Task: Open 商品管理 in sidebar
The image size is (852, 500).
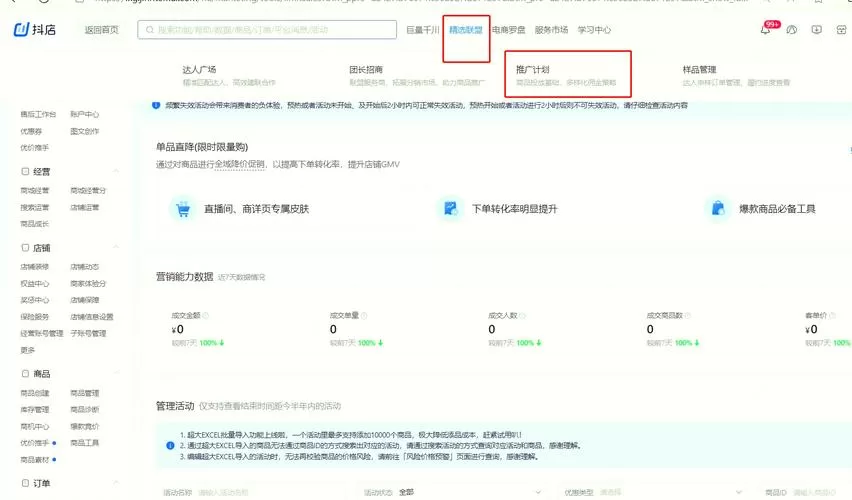Action: (85, 393)
